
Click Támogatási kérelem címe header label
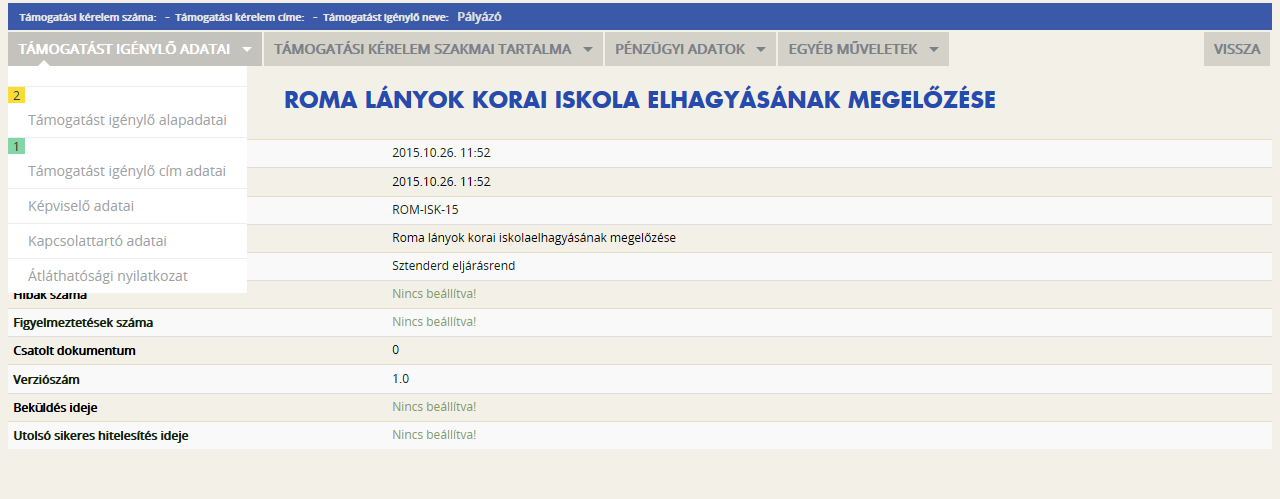tap(240, 17)
